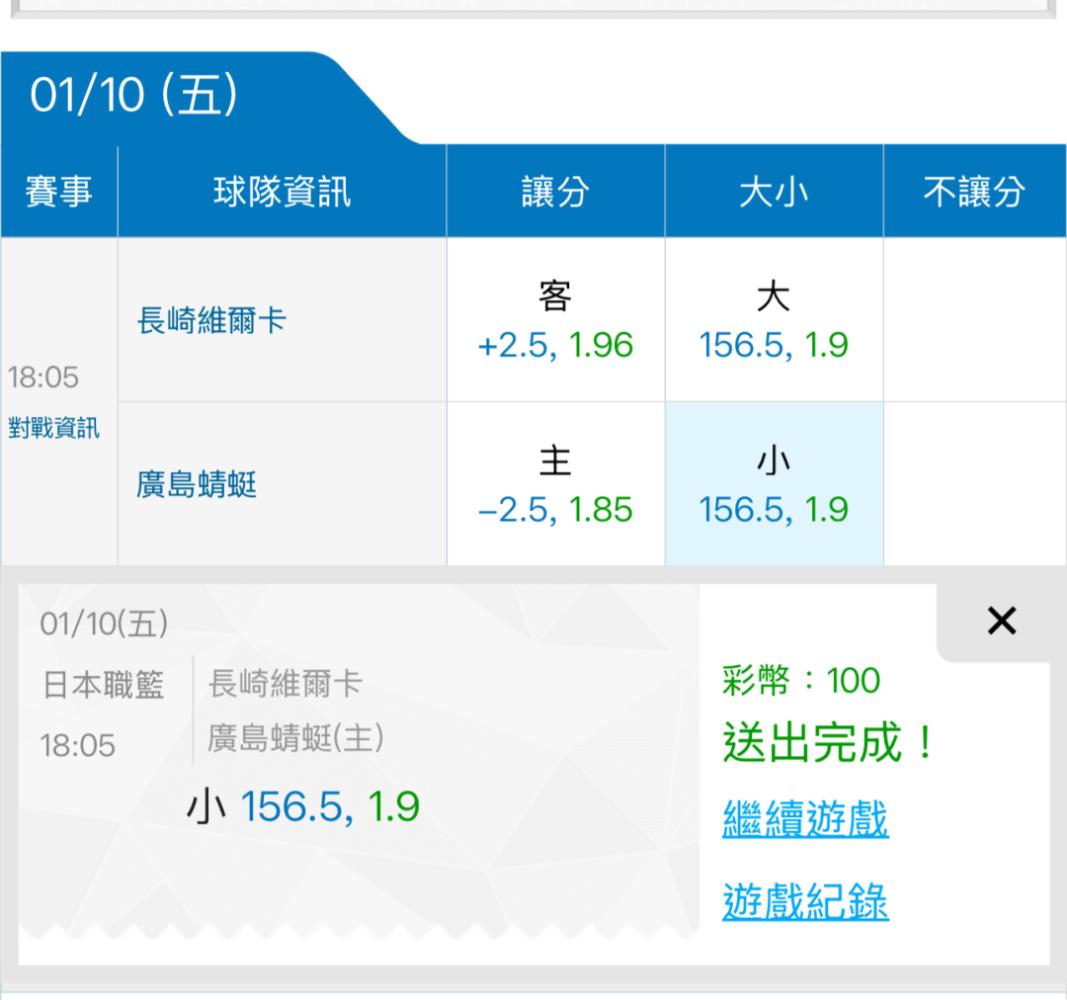Image resolution: width=1067 pixels, height=1000 pixels.
Task: Pick the 客 +2.5, 1.96 spread
Action: click(555, 321)
